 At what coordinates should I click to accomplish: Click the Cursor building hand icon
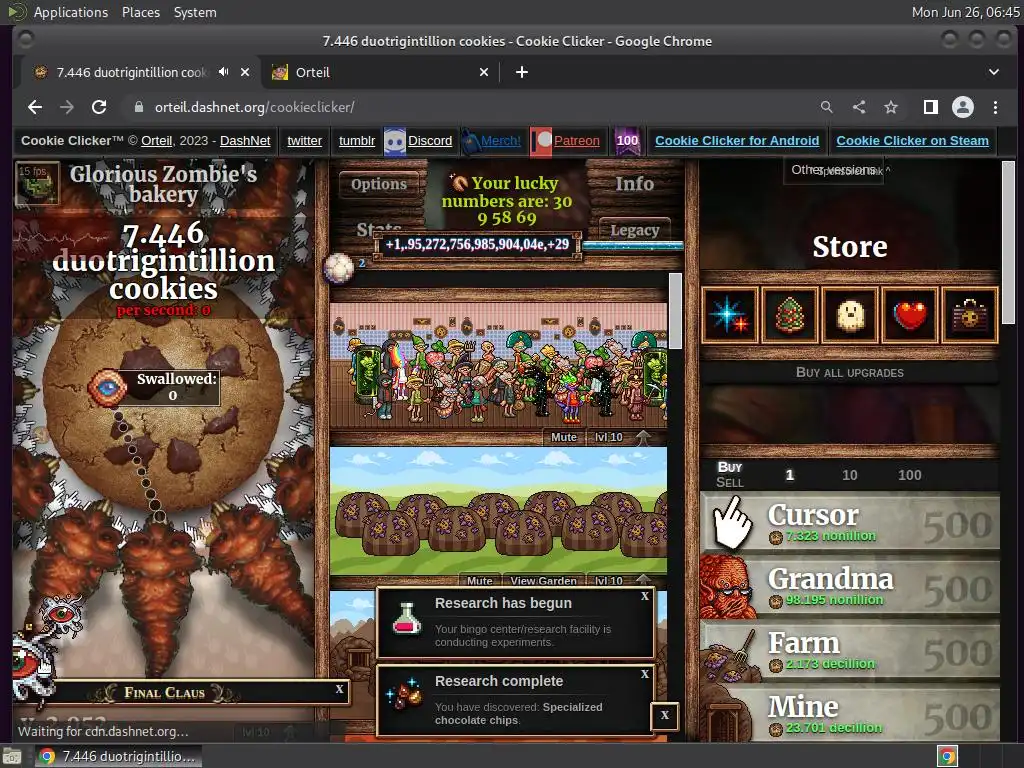point(731,522)
